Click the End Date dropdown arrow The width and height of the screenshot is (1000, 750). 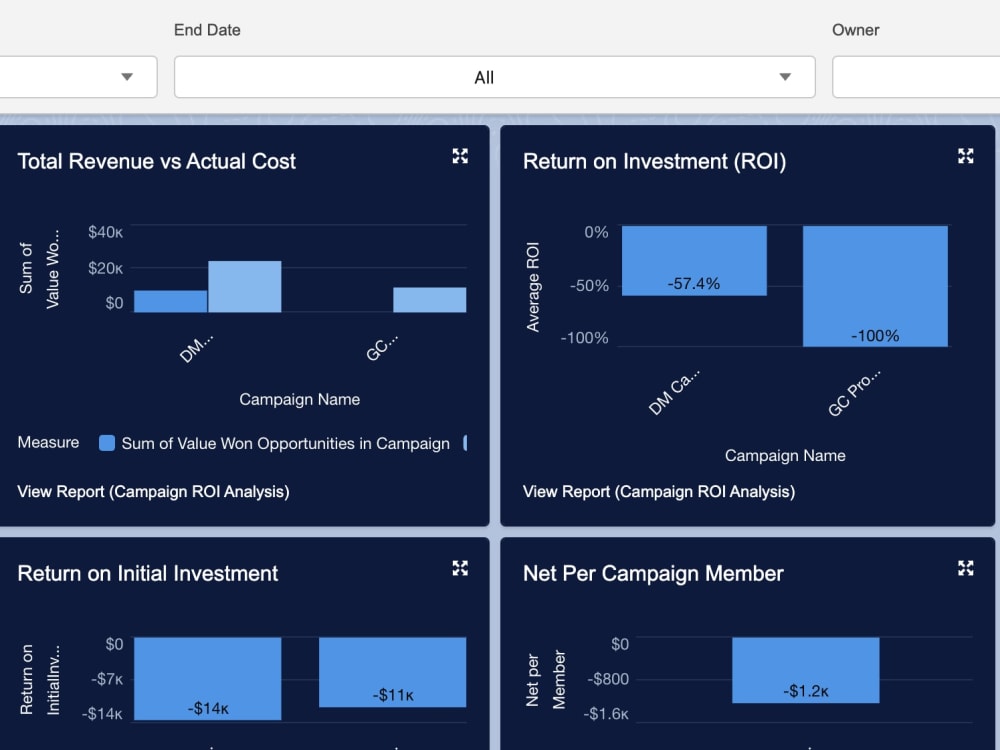click(x=785, y=77)
